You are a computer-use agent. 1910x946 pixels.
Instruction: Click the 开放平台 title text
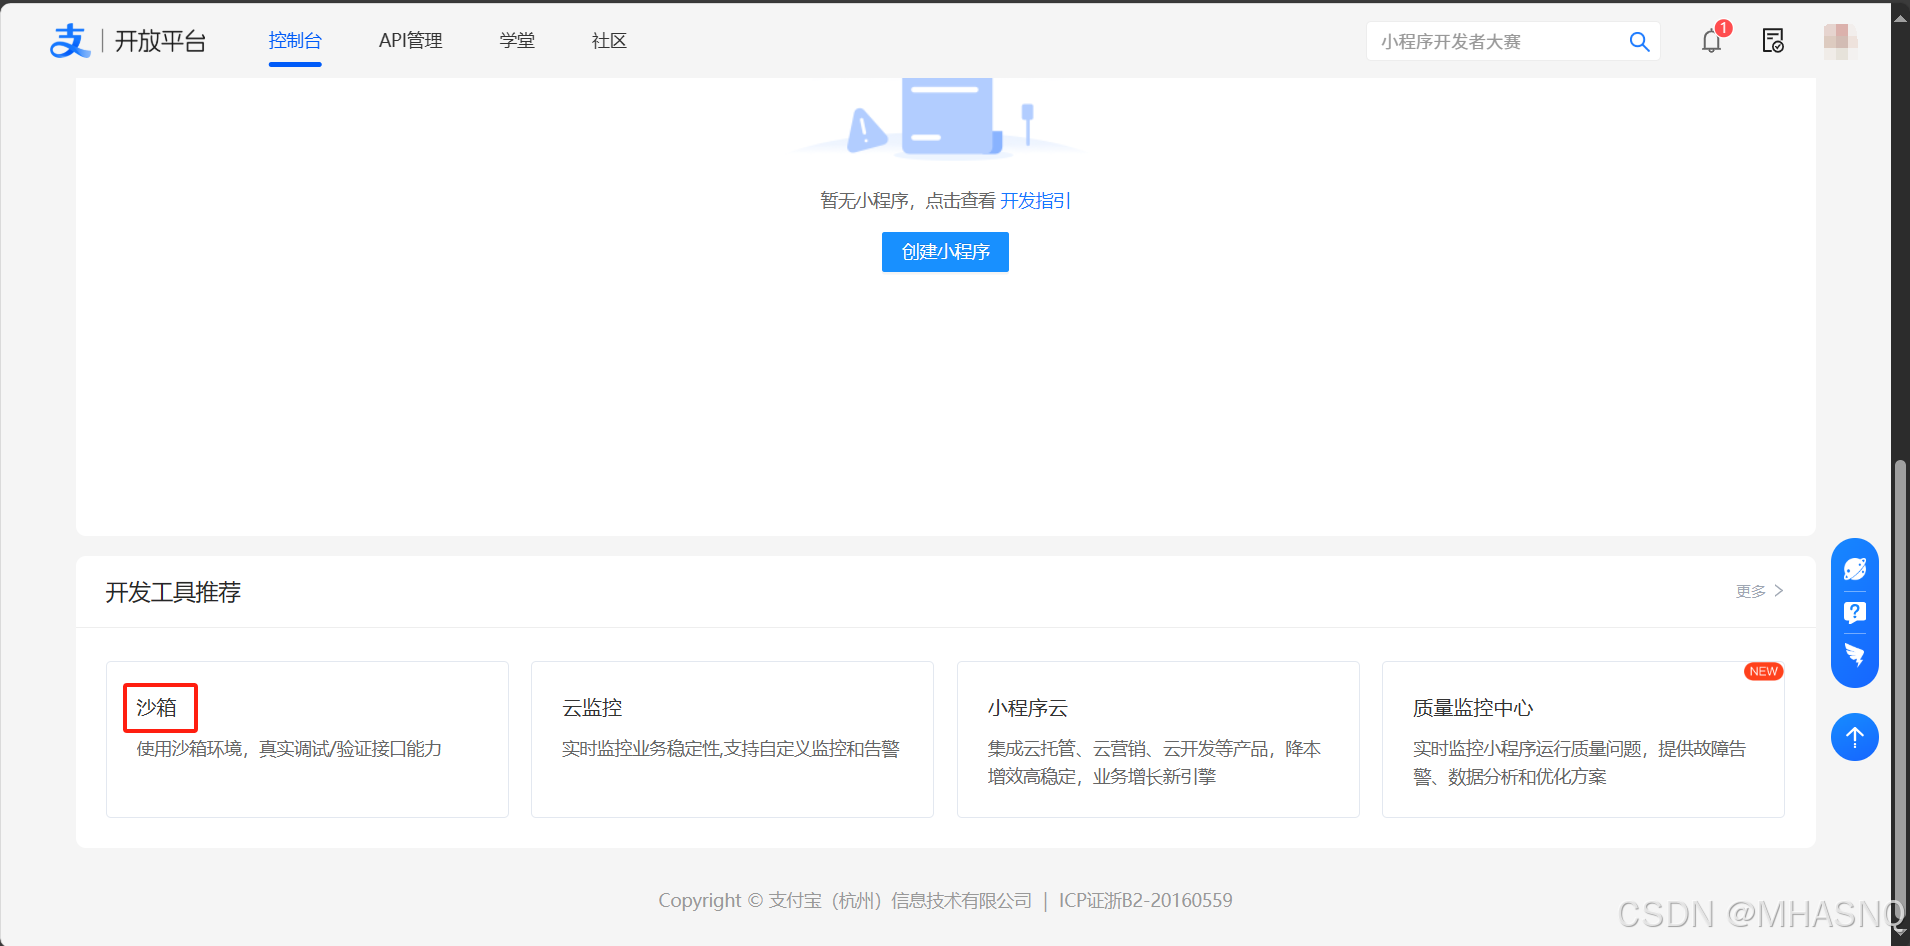(x=160, y=41)
